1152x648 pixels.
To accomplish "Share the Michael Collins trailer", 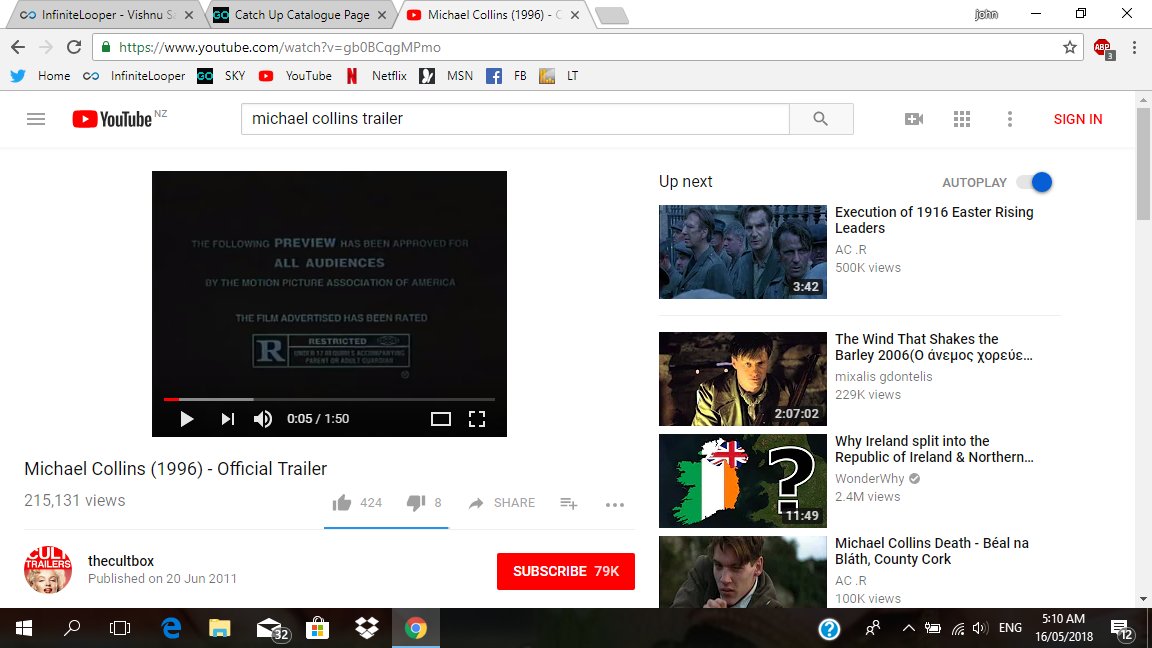I will (x=502, y=503).
